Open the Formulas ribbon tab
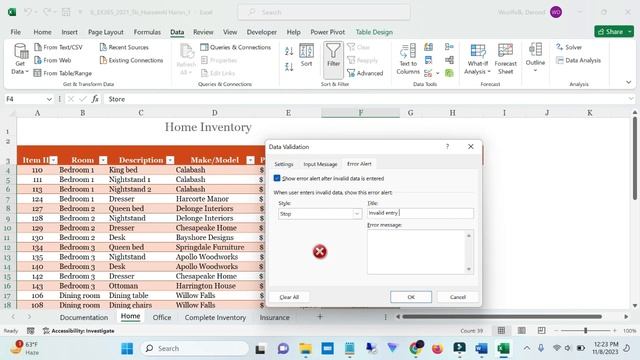Viewport: 640px width, 360px height. 147,32
